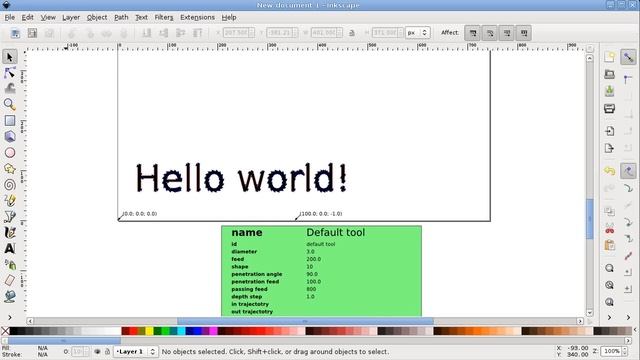Image resolution: width=640 pixels, height=360 pixels.
Task: Click the Zoom to fit selection icon
Action: point(609,268)
